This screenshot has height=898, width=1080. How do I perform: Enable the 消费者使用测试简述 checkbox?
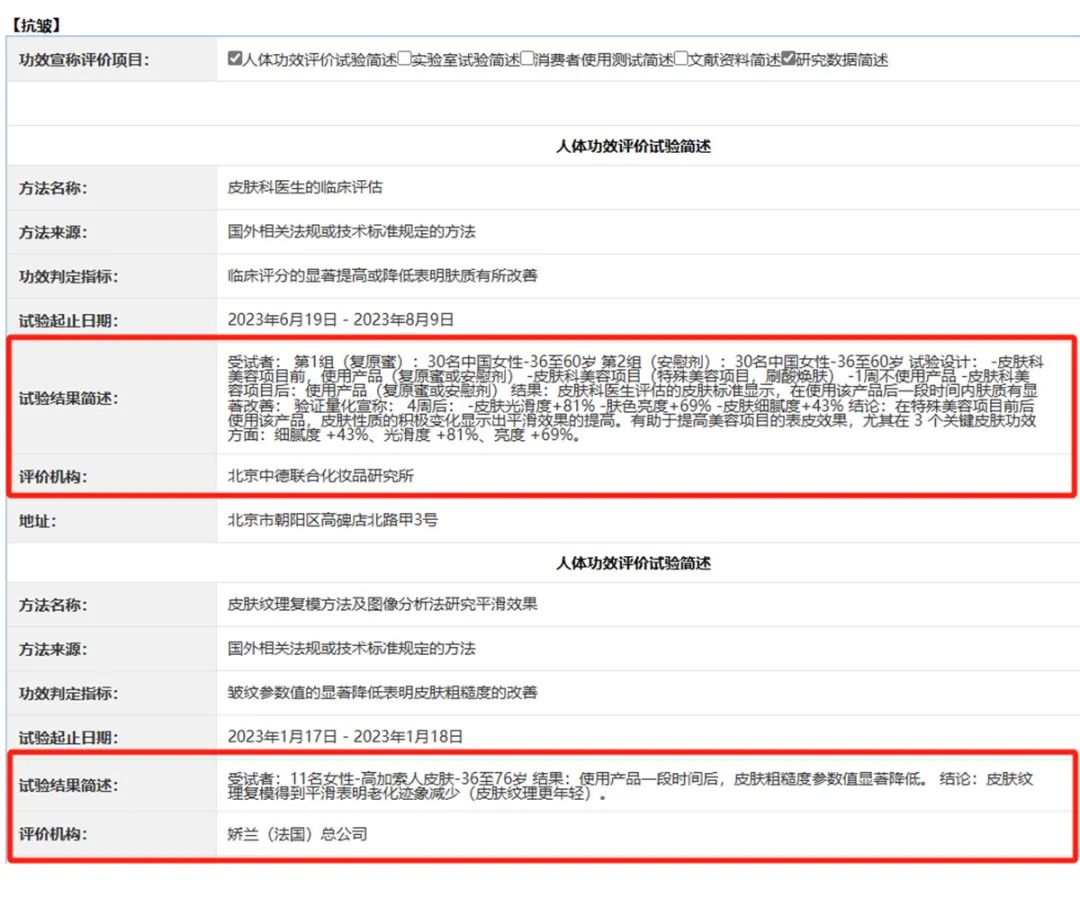tap(527, 59)
